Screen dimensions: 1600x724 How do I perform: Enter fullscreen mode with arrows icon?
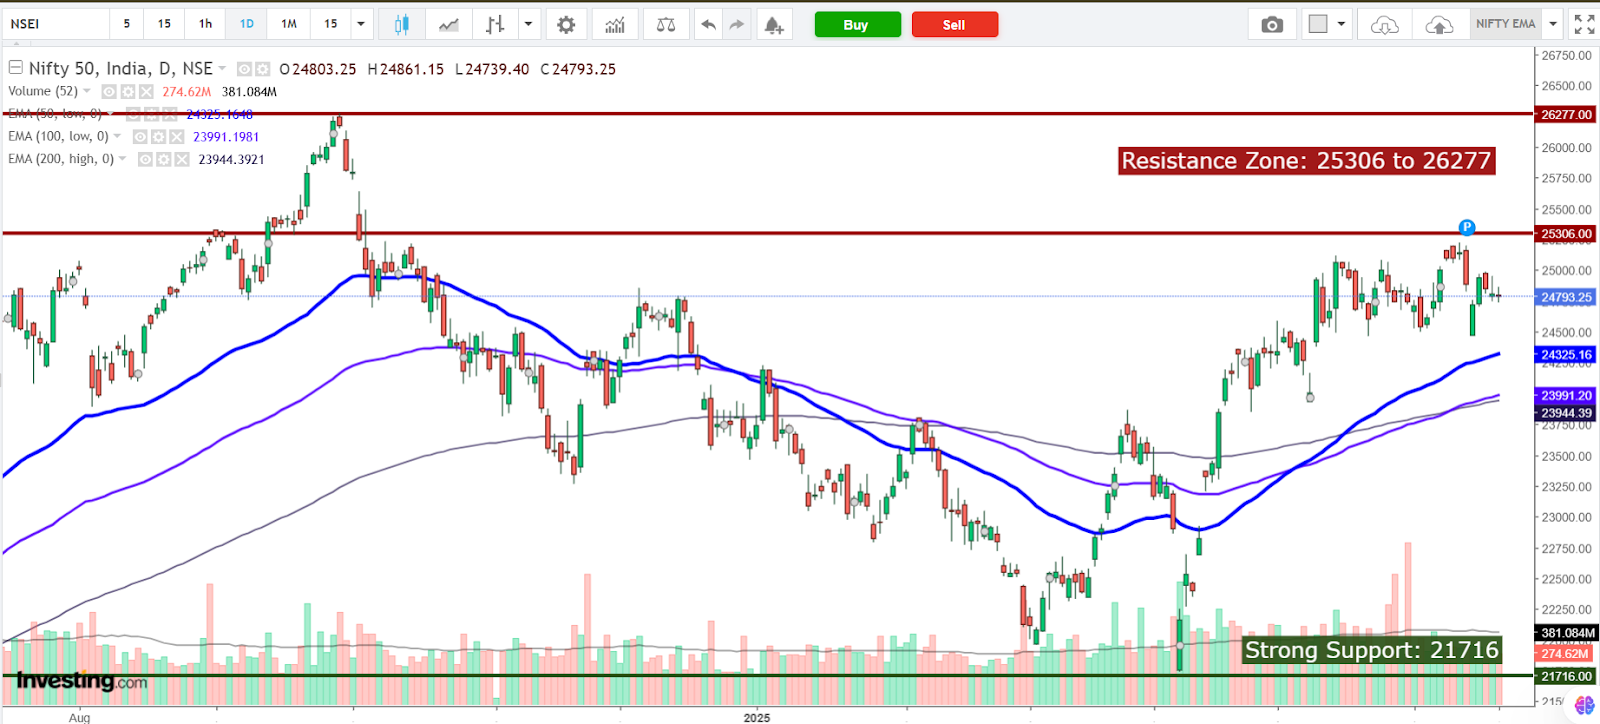pyautogui.click(x=1584, y=24)
